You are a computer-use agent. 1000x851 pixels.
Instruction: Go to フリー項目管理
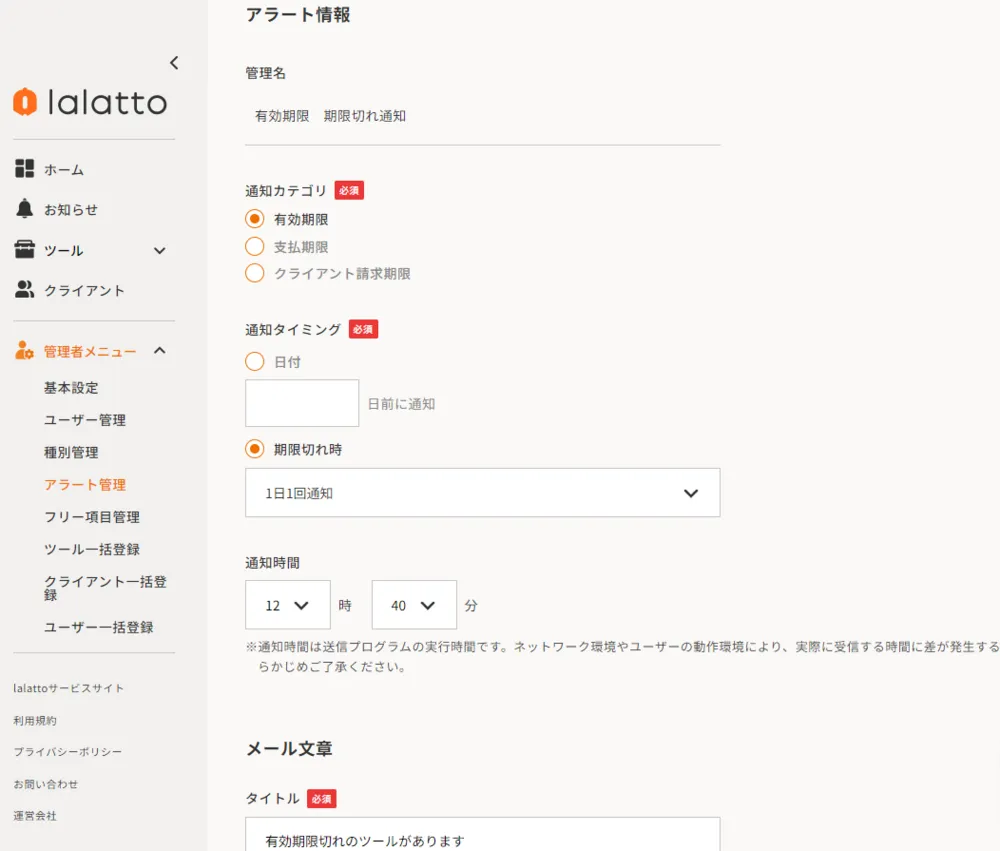[x=92, y=517]
